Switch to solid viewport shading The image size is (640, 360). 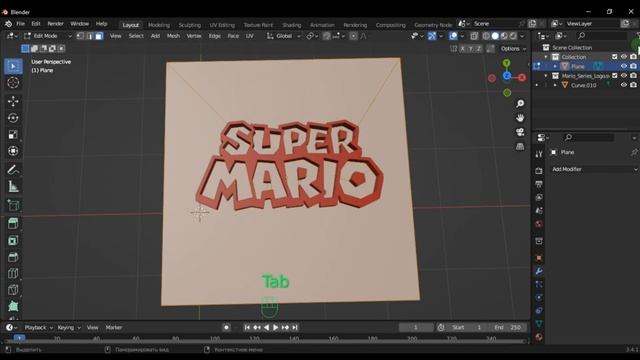pyautogui.click(x=495, y=36)
